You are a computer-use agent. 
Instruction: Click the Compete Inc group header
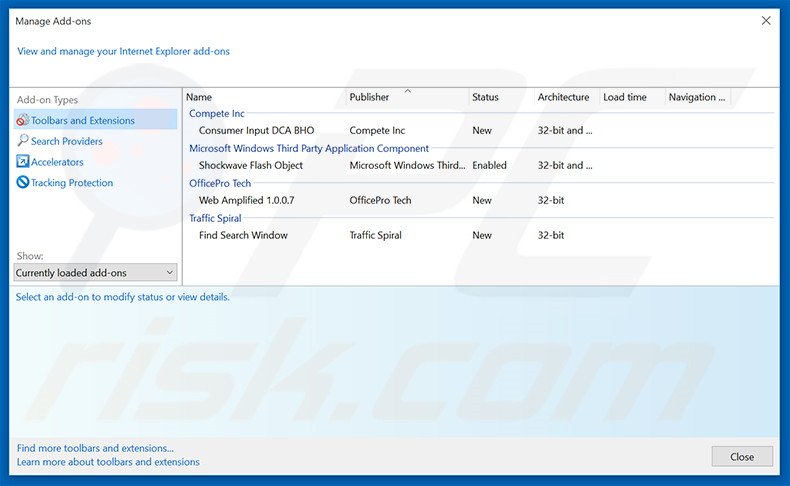pyautogui.click(x=217, y=113)
